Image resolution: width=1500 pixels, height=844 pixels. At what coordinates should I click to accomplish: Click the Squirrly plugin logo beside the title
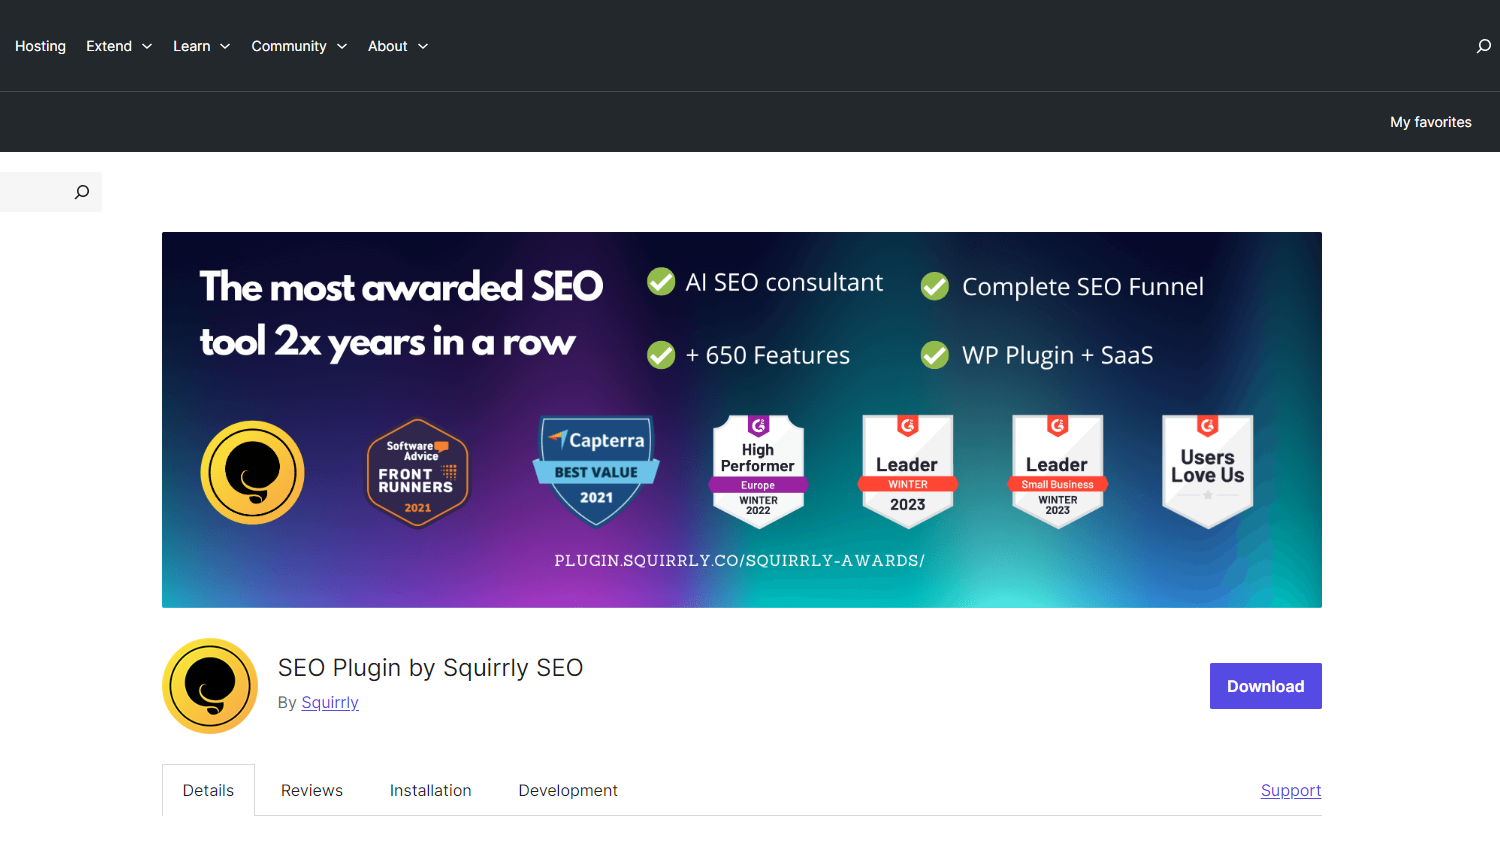click(x=210, y=686)
